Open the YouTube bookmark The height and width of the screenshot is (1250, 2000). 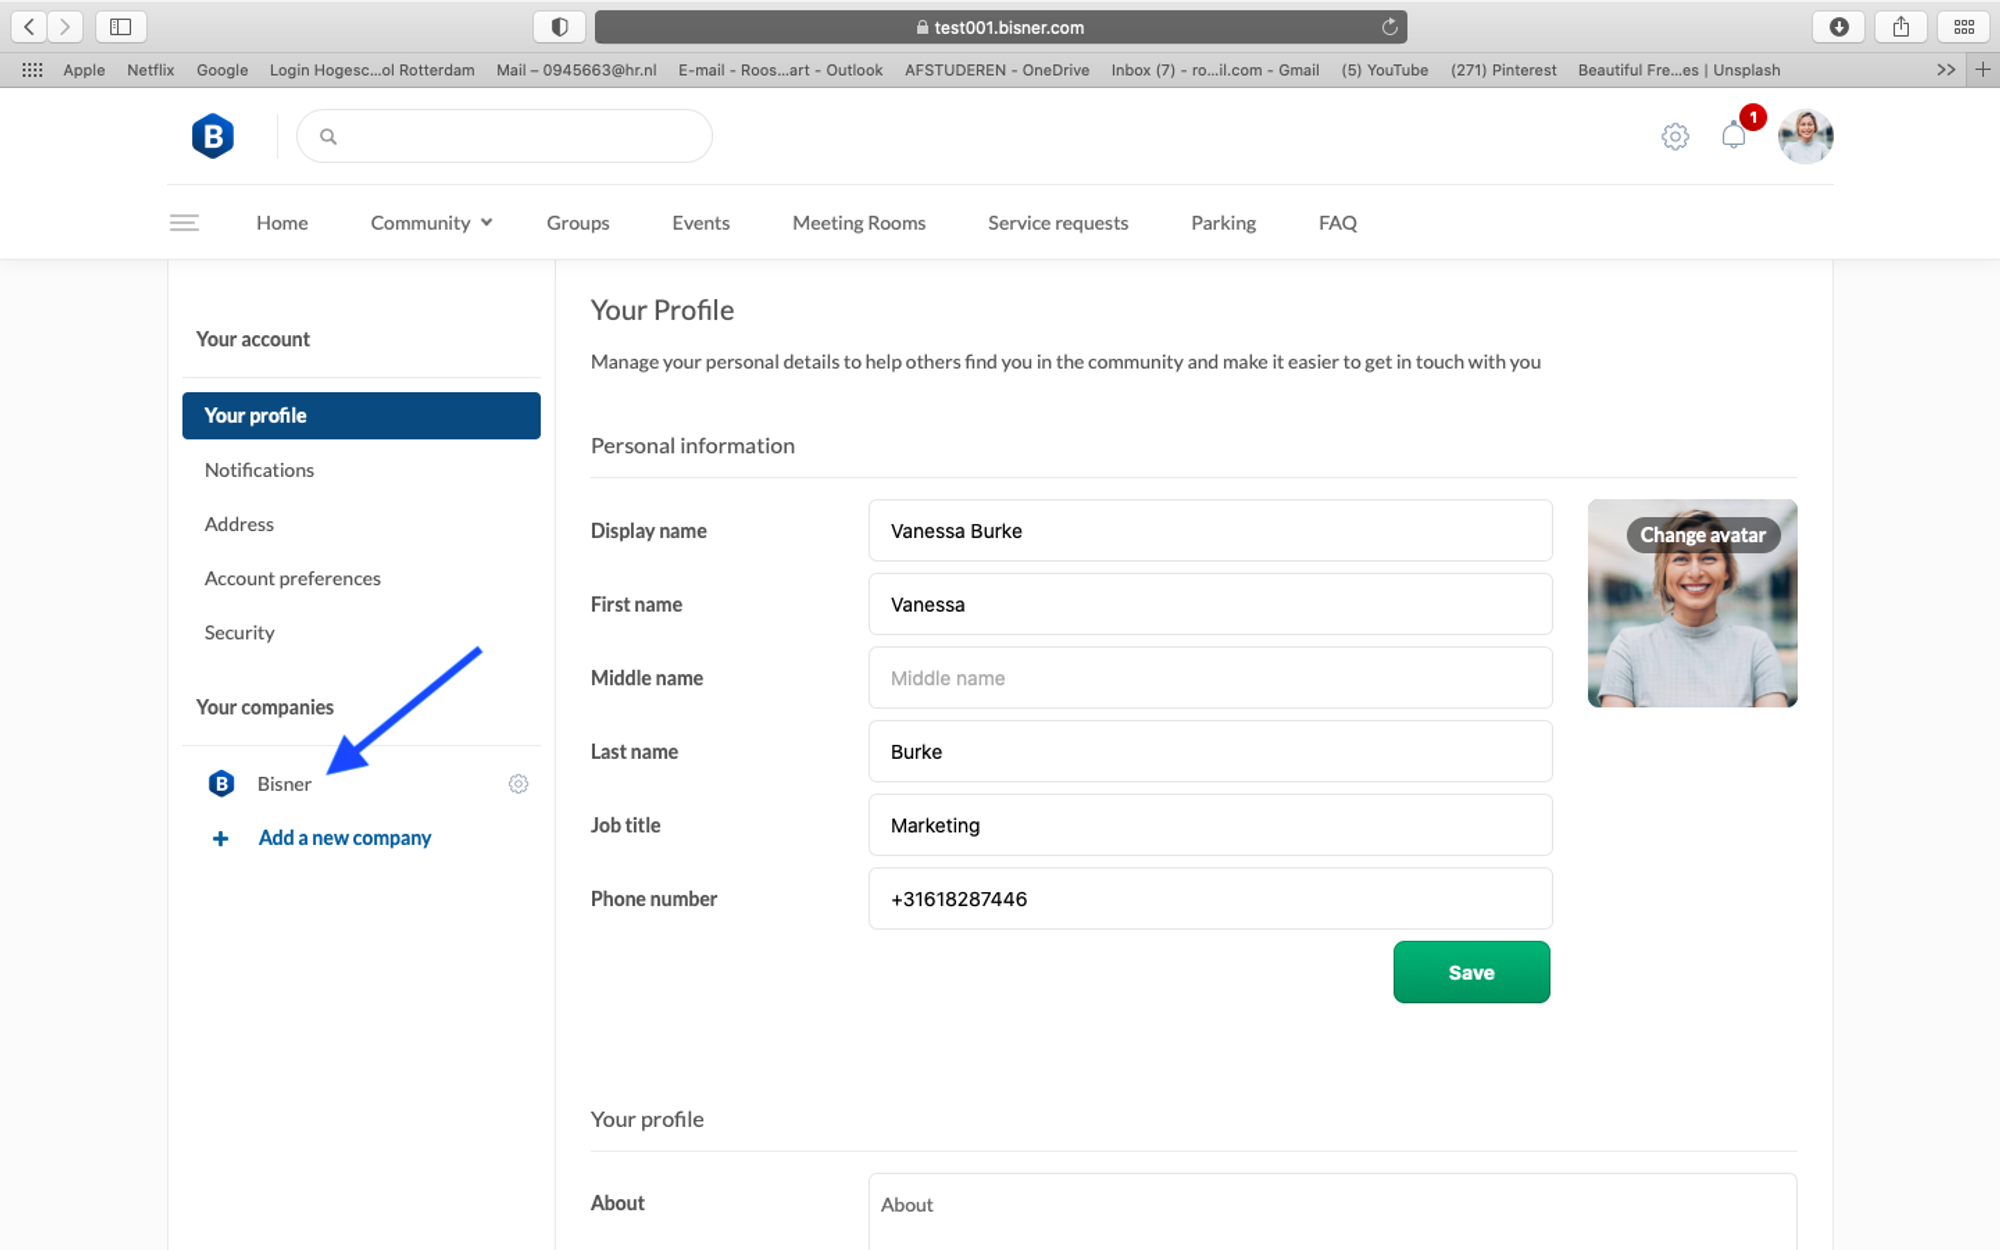coord(1384,70)
